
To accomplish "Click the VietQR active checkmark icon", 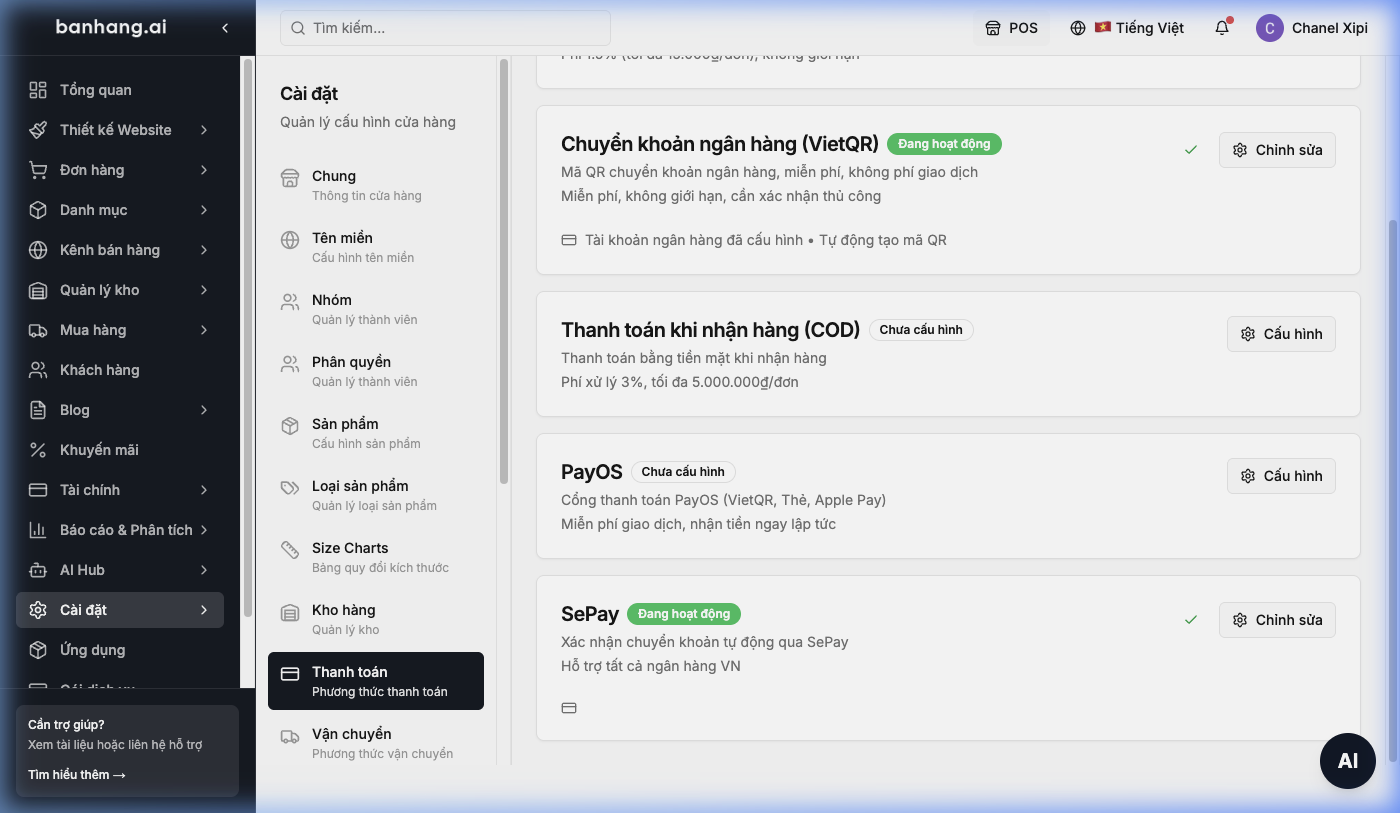I will click(1190, 150).
